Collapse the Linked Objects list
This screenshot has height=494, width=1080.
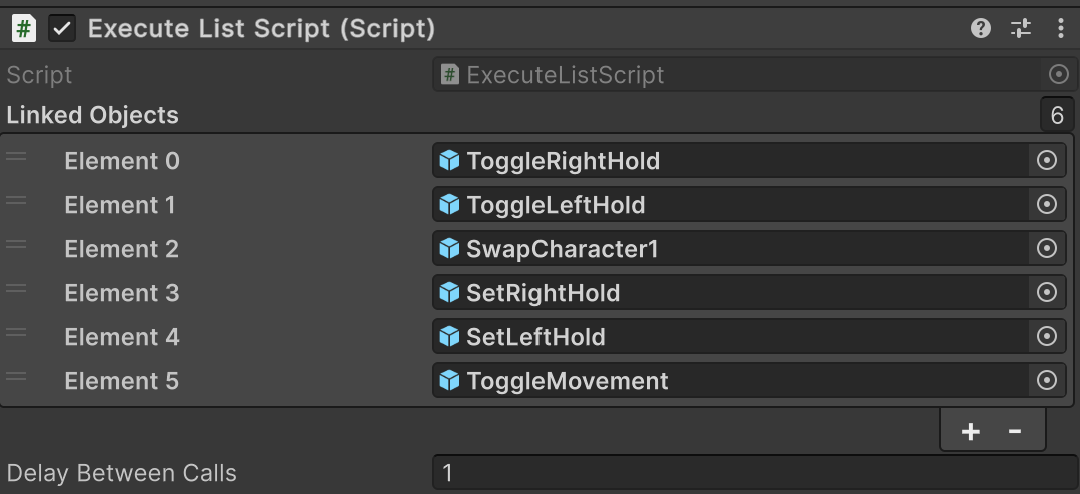[x=93, y=115]
